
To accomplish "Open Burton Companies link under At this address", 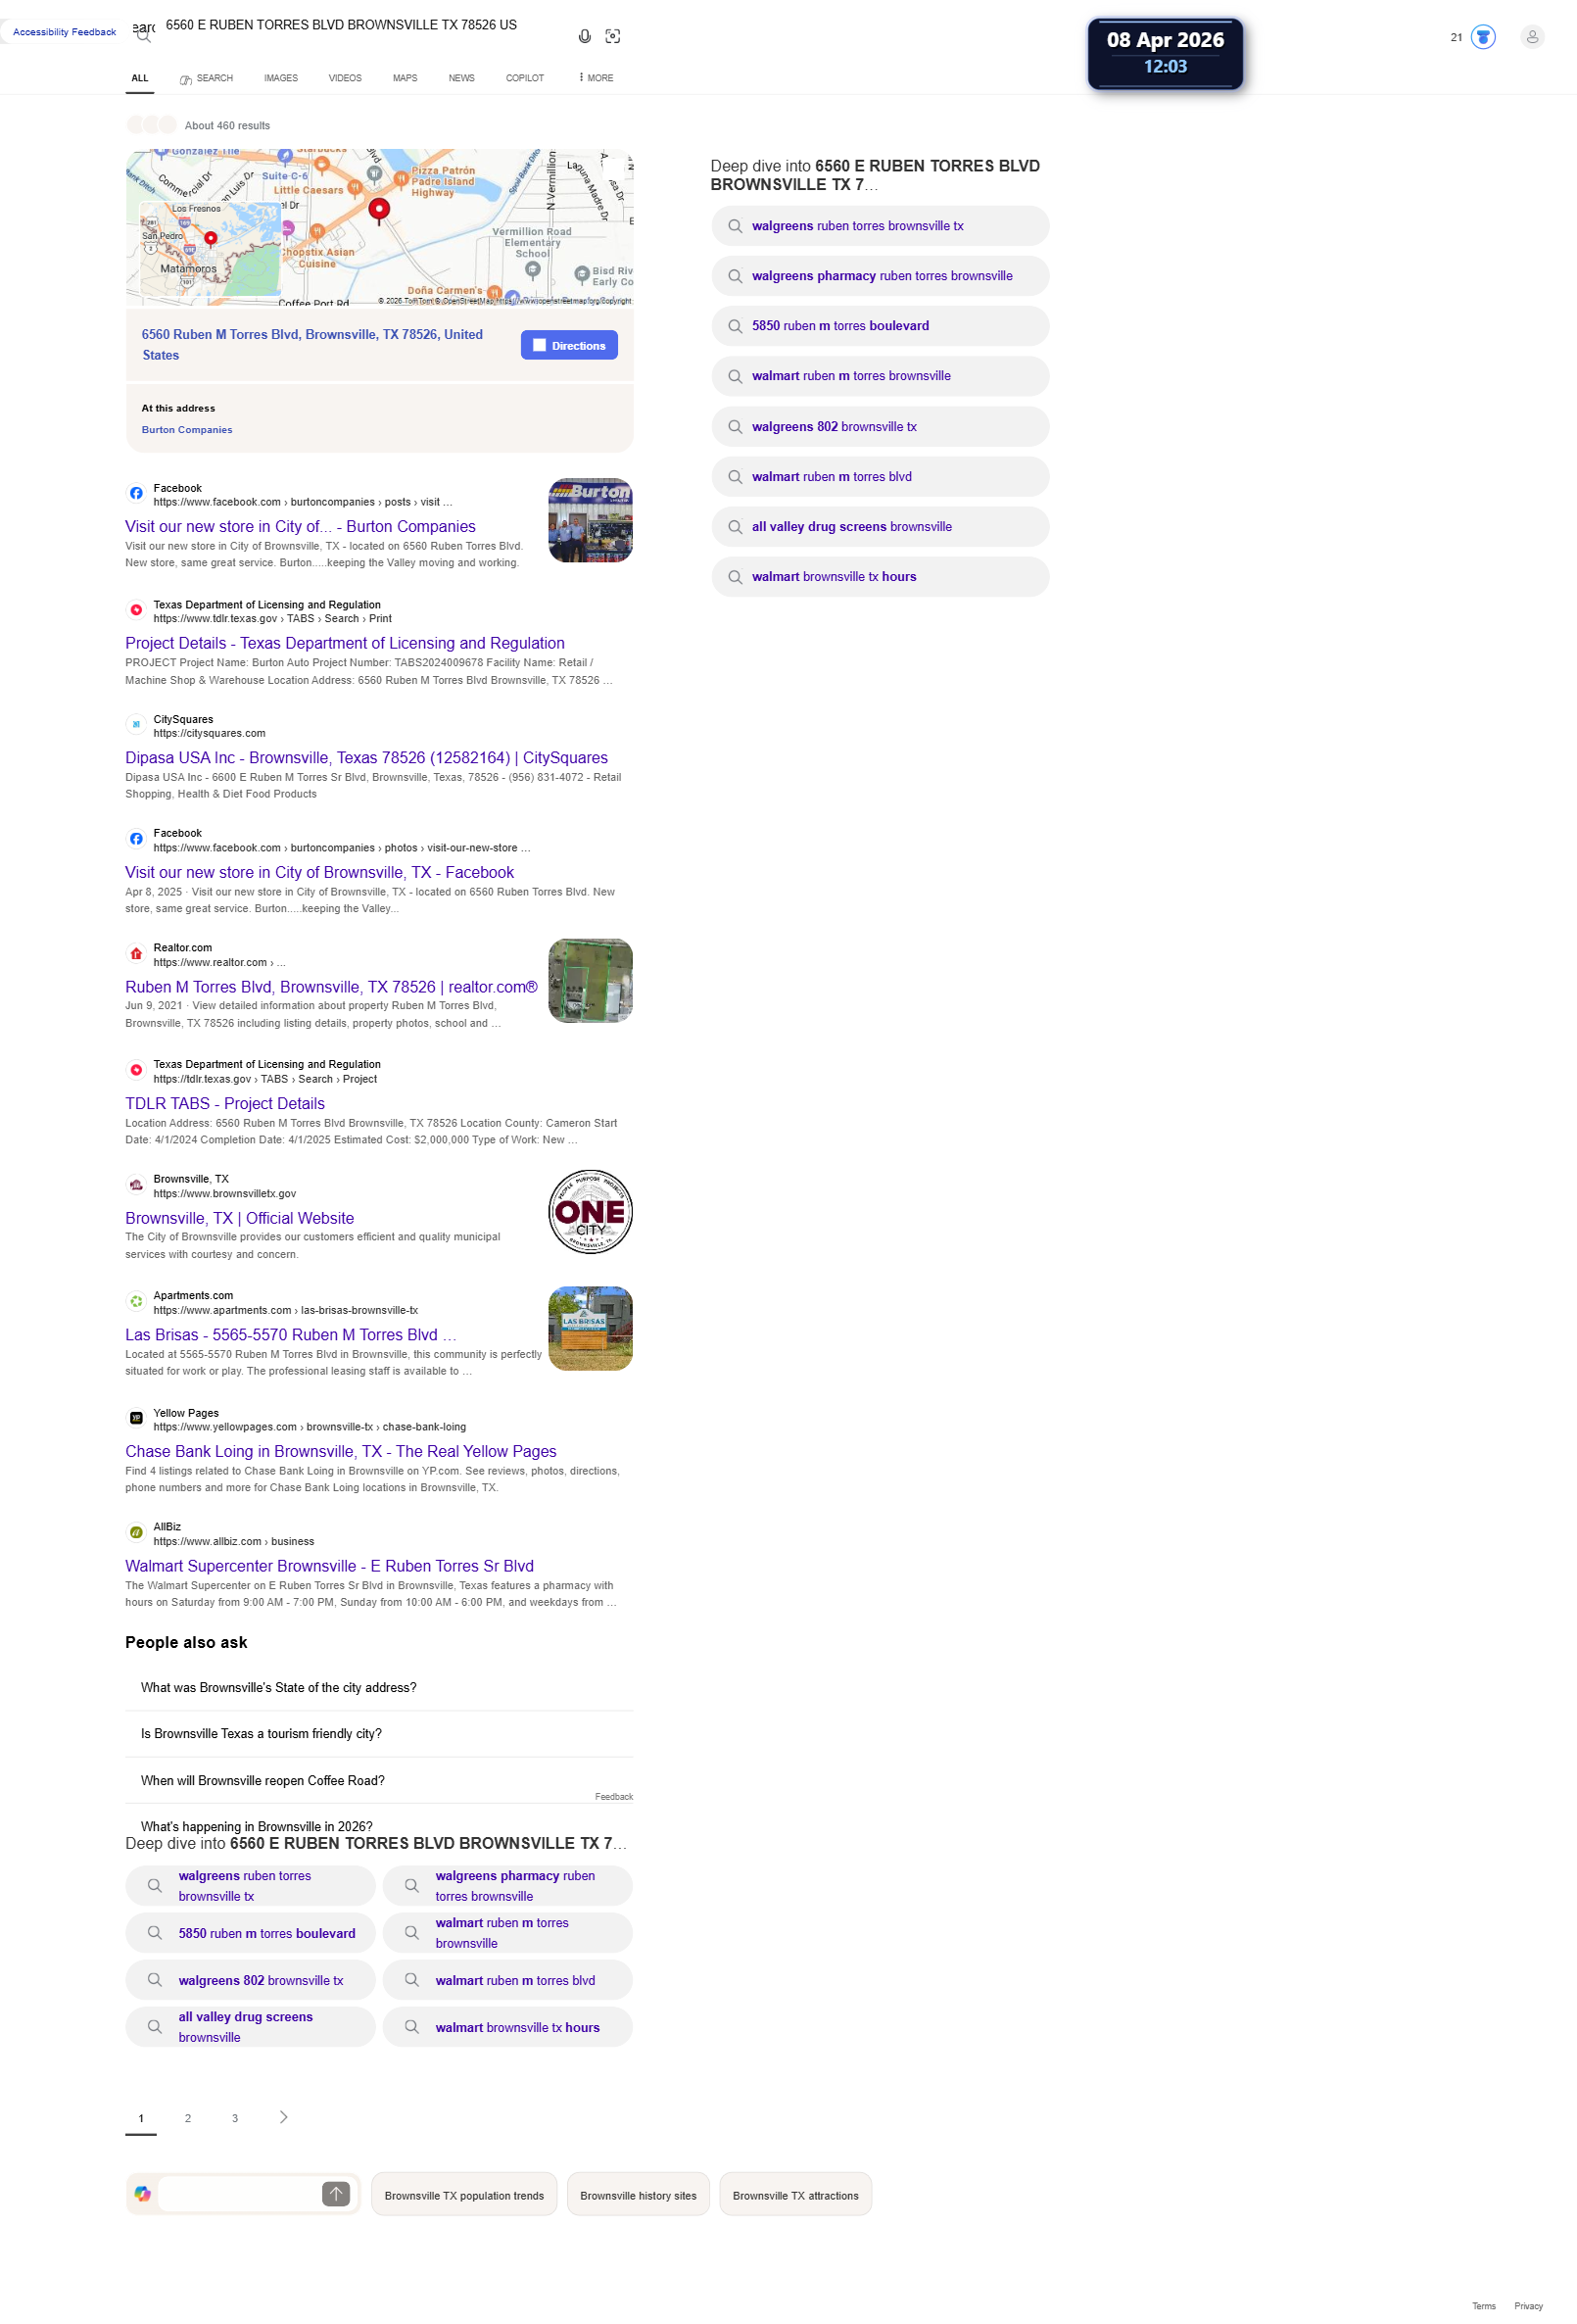I will point(187,430).
